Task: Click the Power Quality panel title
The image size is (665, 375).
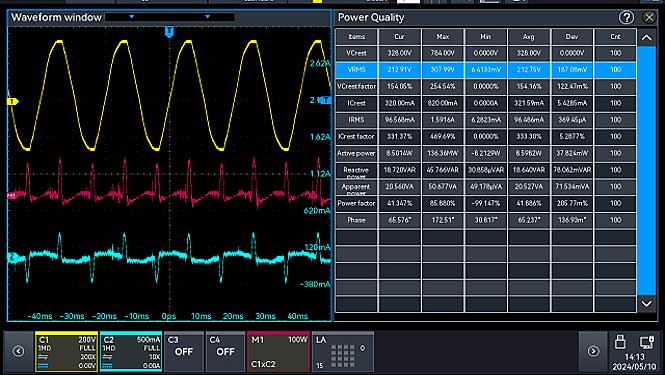Action: click(371, 17)
